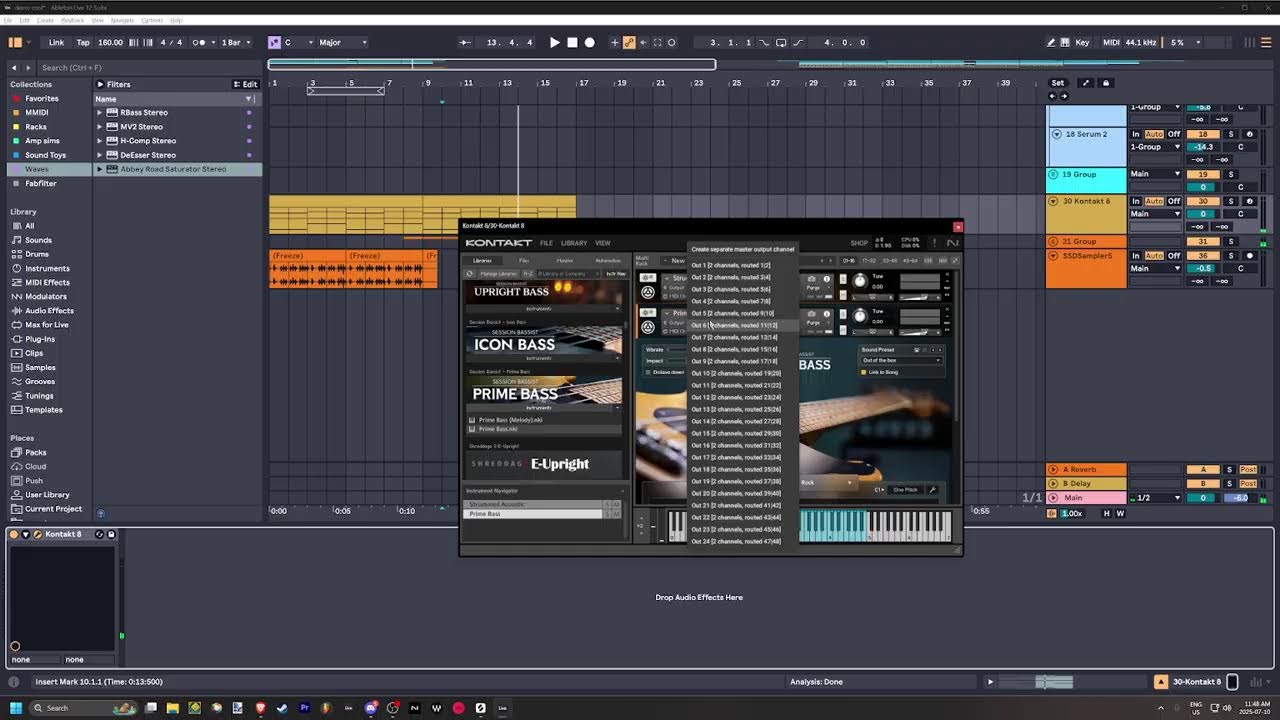Screen dimensions: 1280x720
Task: Stop playback with the transport Stop button
Action: point(572,42)
